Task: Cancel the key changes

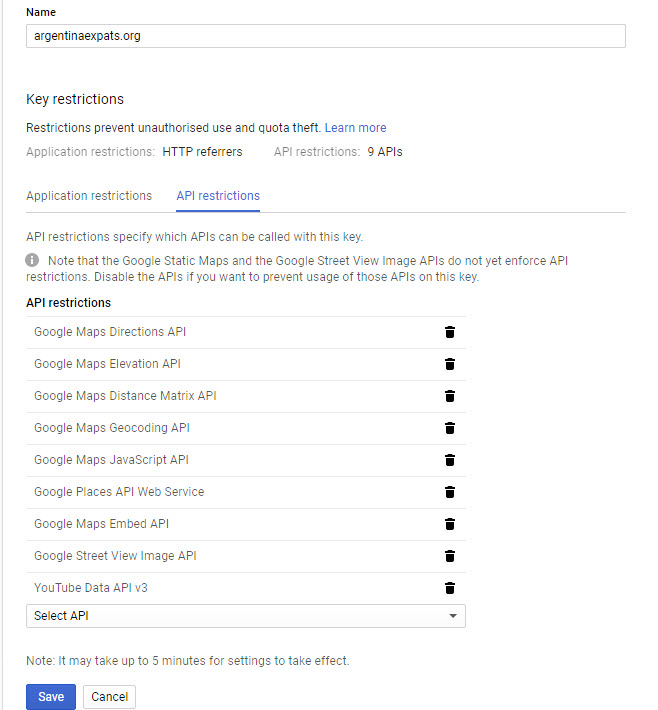Action: click(109, 697)
